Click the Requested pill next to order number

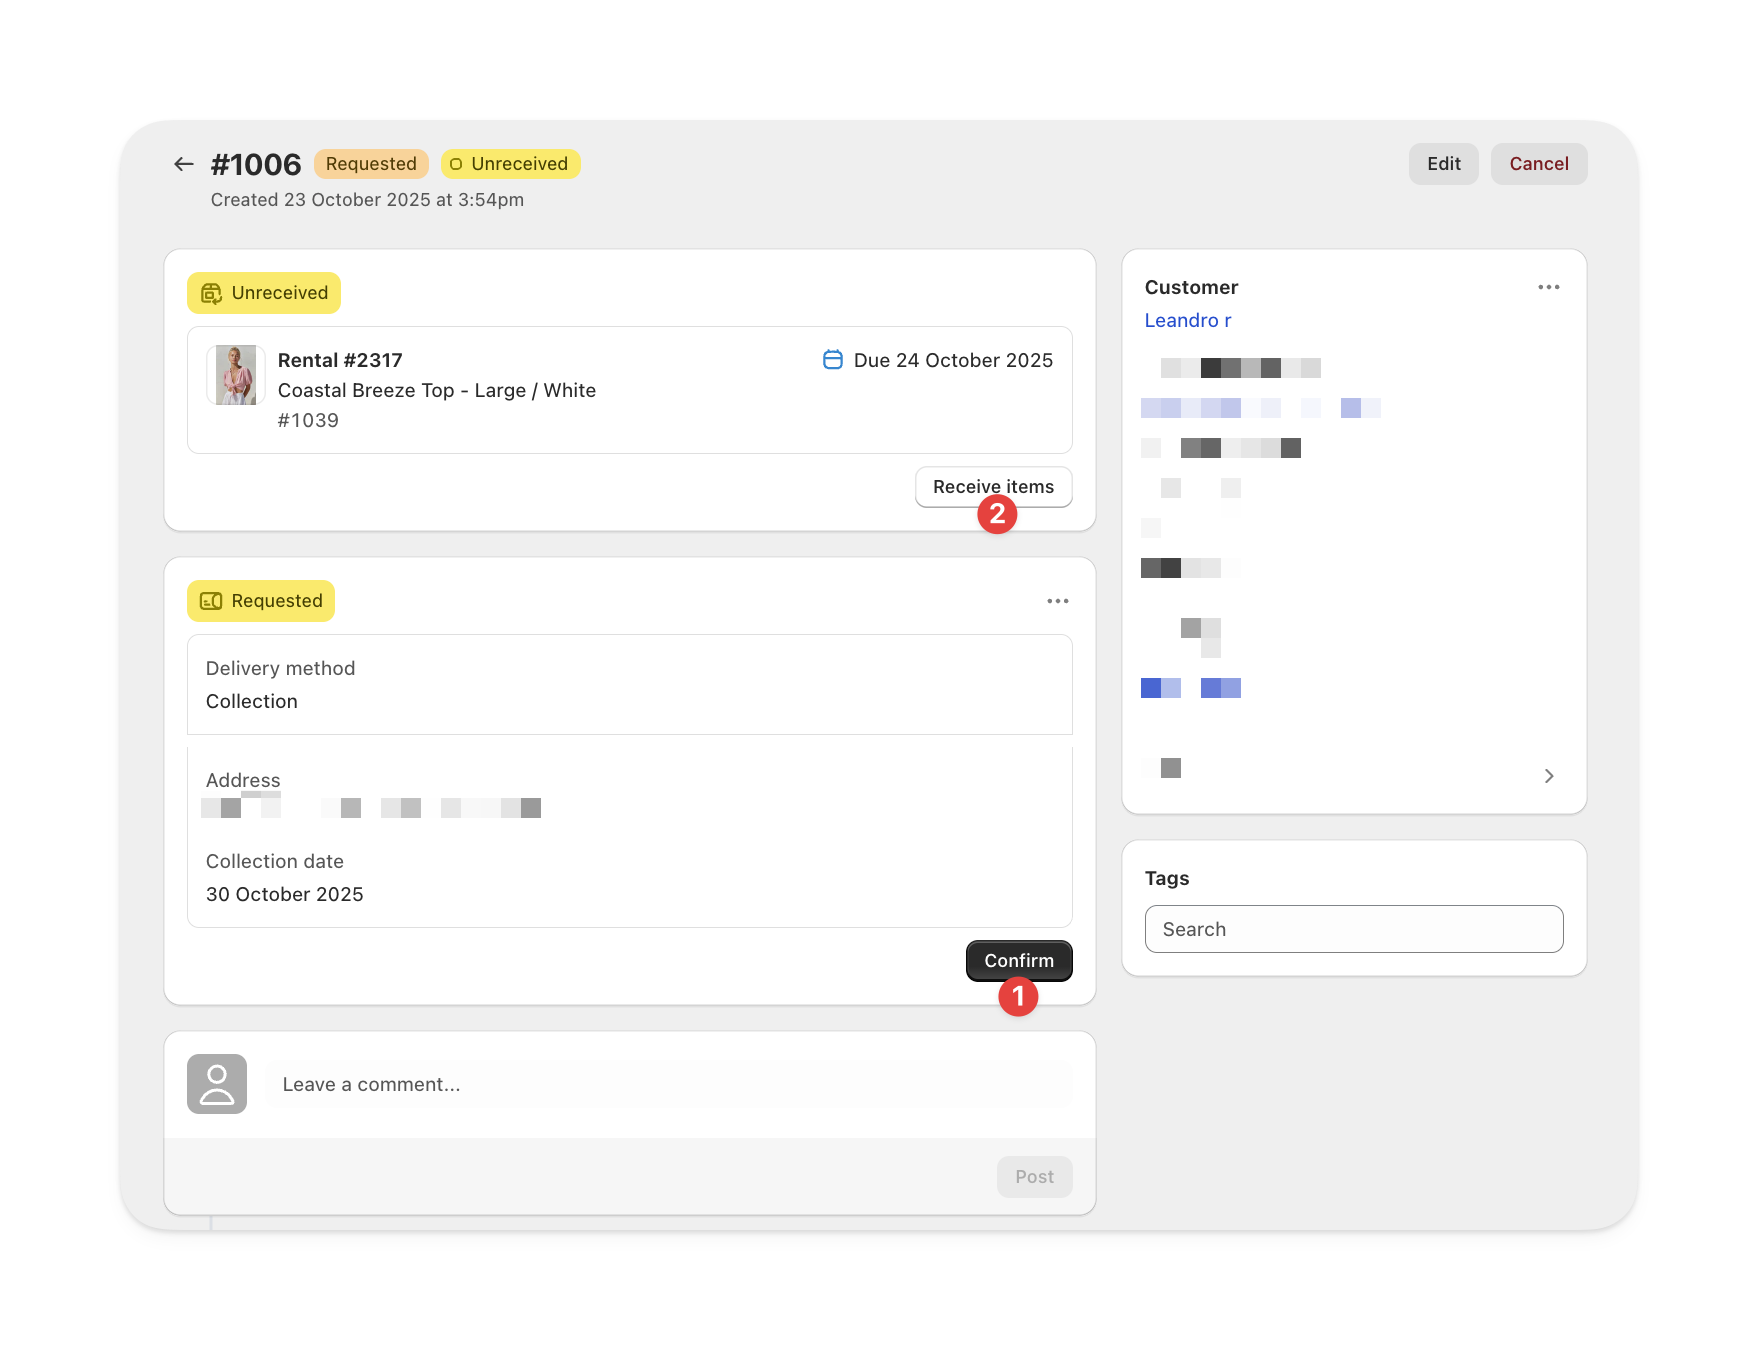tap(371, 163)
